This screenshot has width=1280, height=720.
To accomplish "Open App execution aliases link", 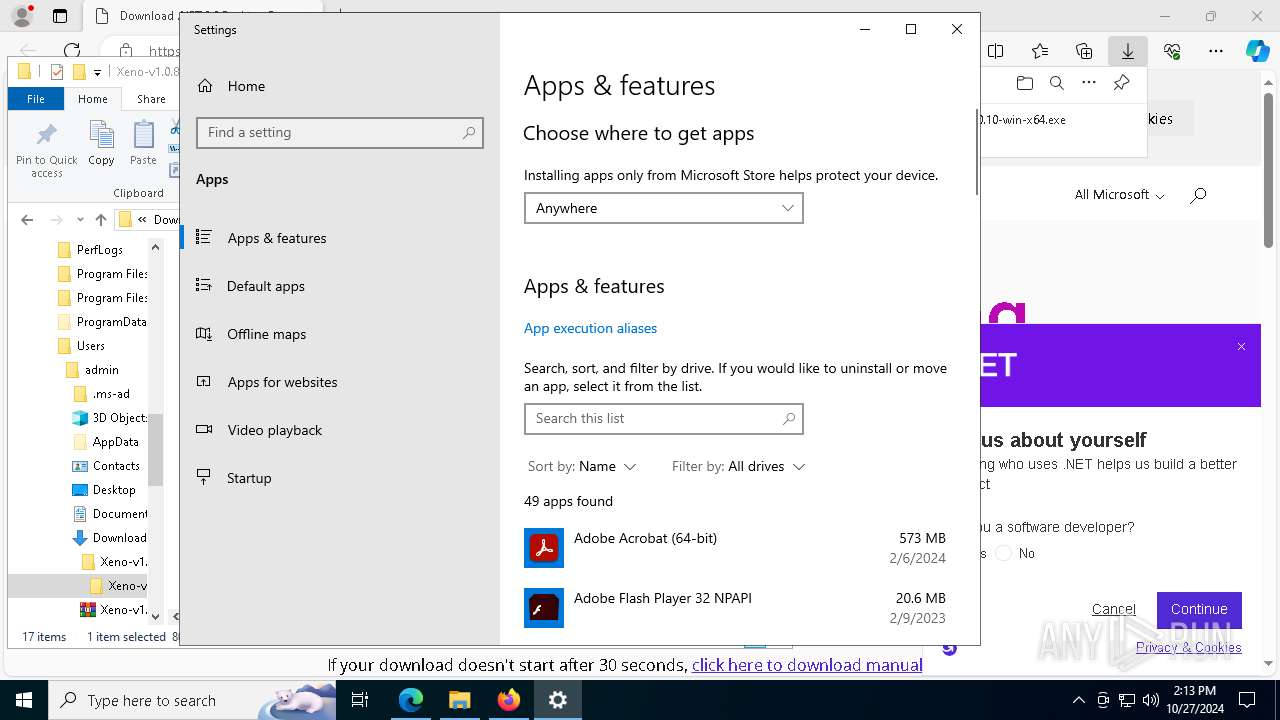I will coord(590,328).
